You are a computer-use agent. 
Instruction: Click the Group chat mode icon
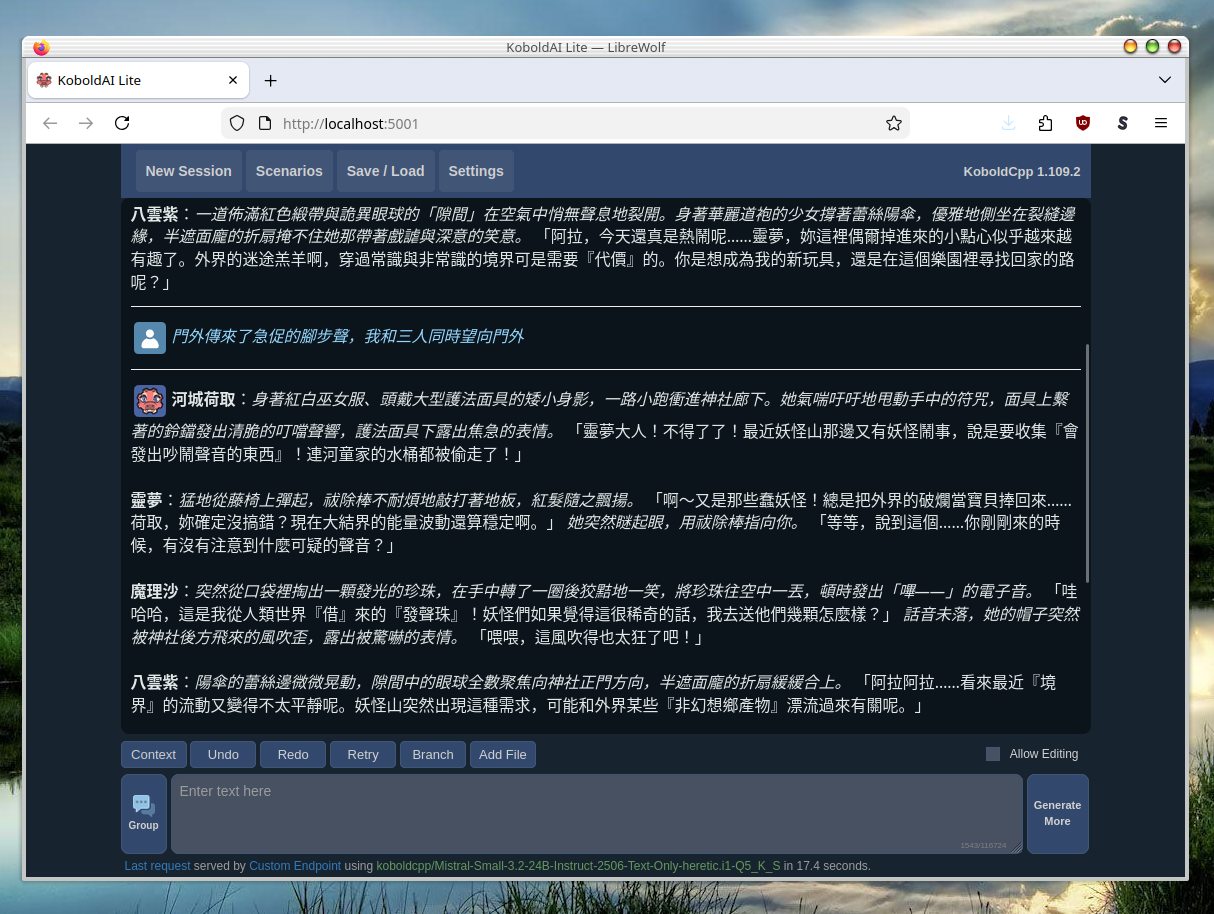tap(143, 813)
